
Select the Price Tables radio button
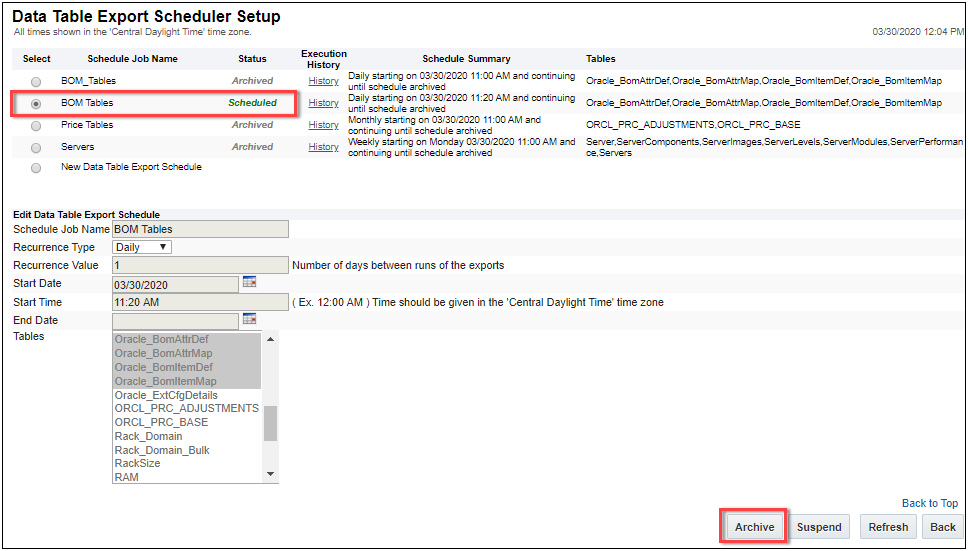click(x=37, y=126)
